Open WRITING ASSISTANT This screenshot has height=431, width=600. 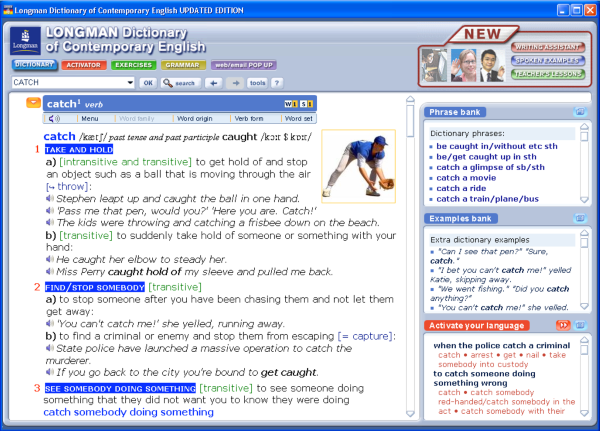(548, 47)
